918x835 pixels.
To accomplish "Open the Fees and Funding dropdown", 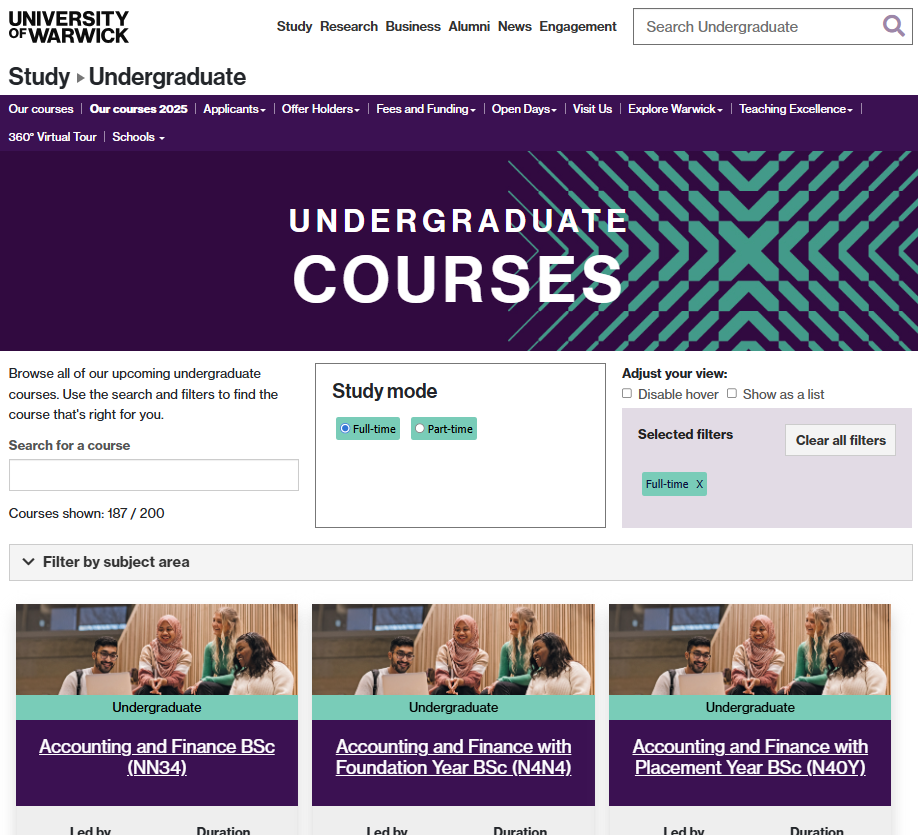I will 426,109.
